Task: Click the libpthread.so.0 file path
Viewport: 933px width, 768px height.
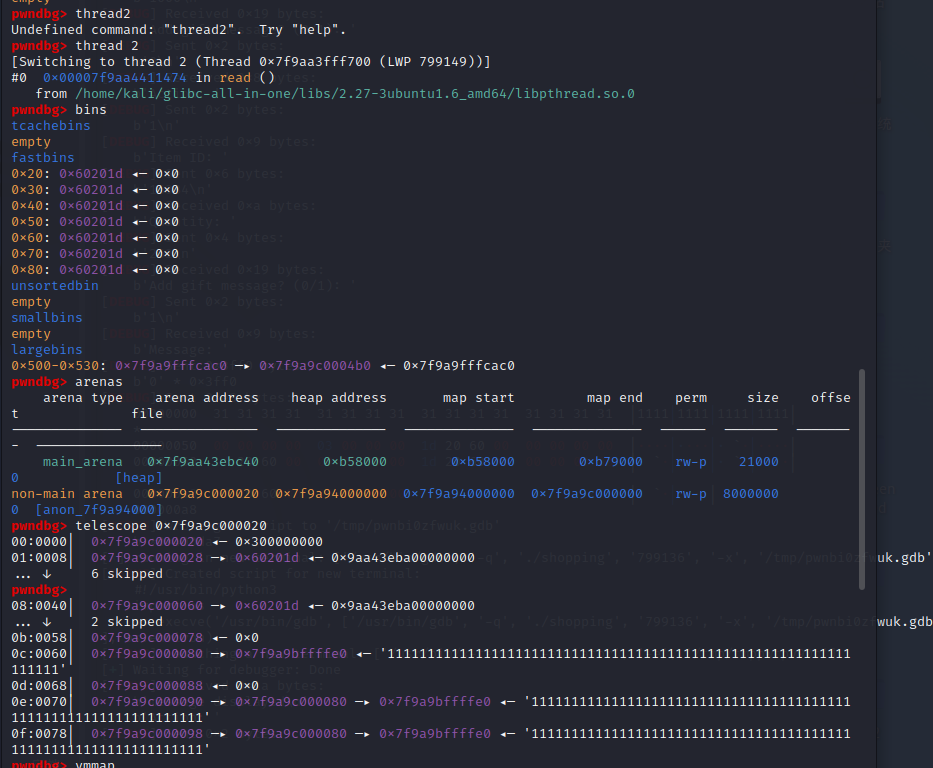Action: [355, 94]
